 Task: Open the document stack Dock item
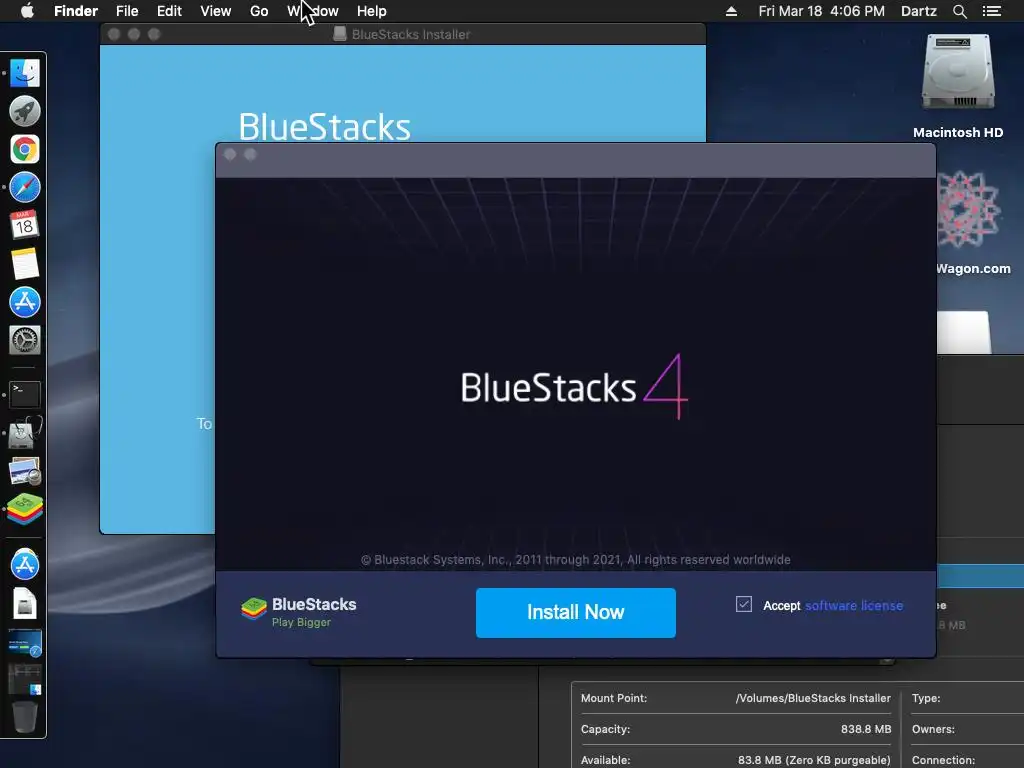click(25, 603)
